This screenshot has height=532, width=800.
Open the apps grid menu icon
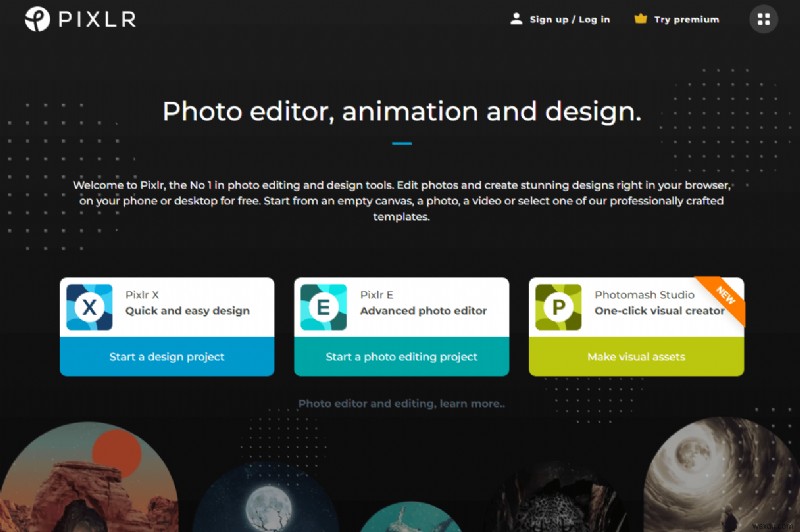pyautogui.click(x=763, y=19)
